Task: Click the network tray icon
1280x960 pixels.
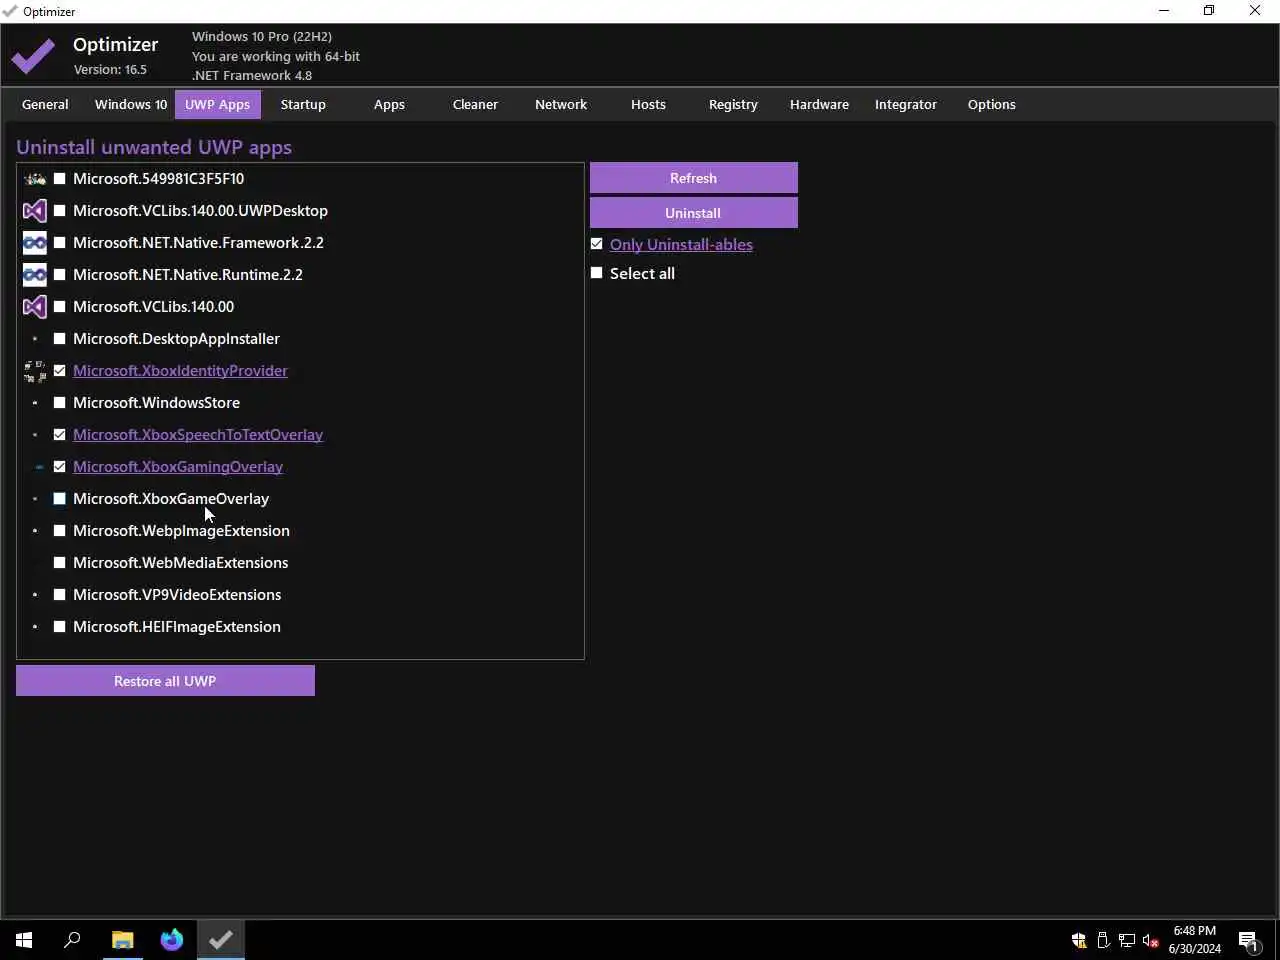Action: point(1127,940)
